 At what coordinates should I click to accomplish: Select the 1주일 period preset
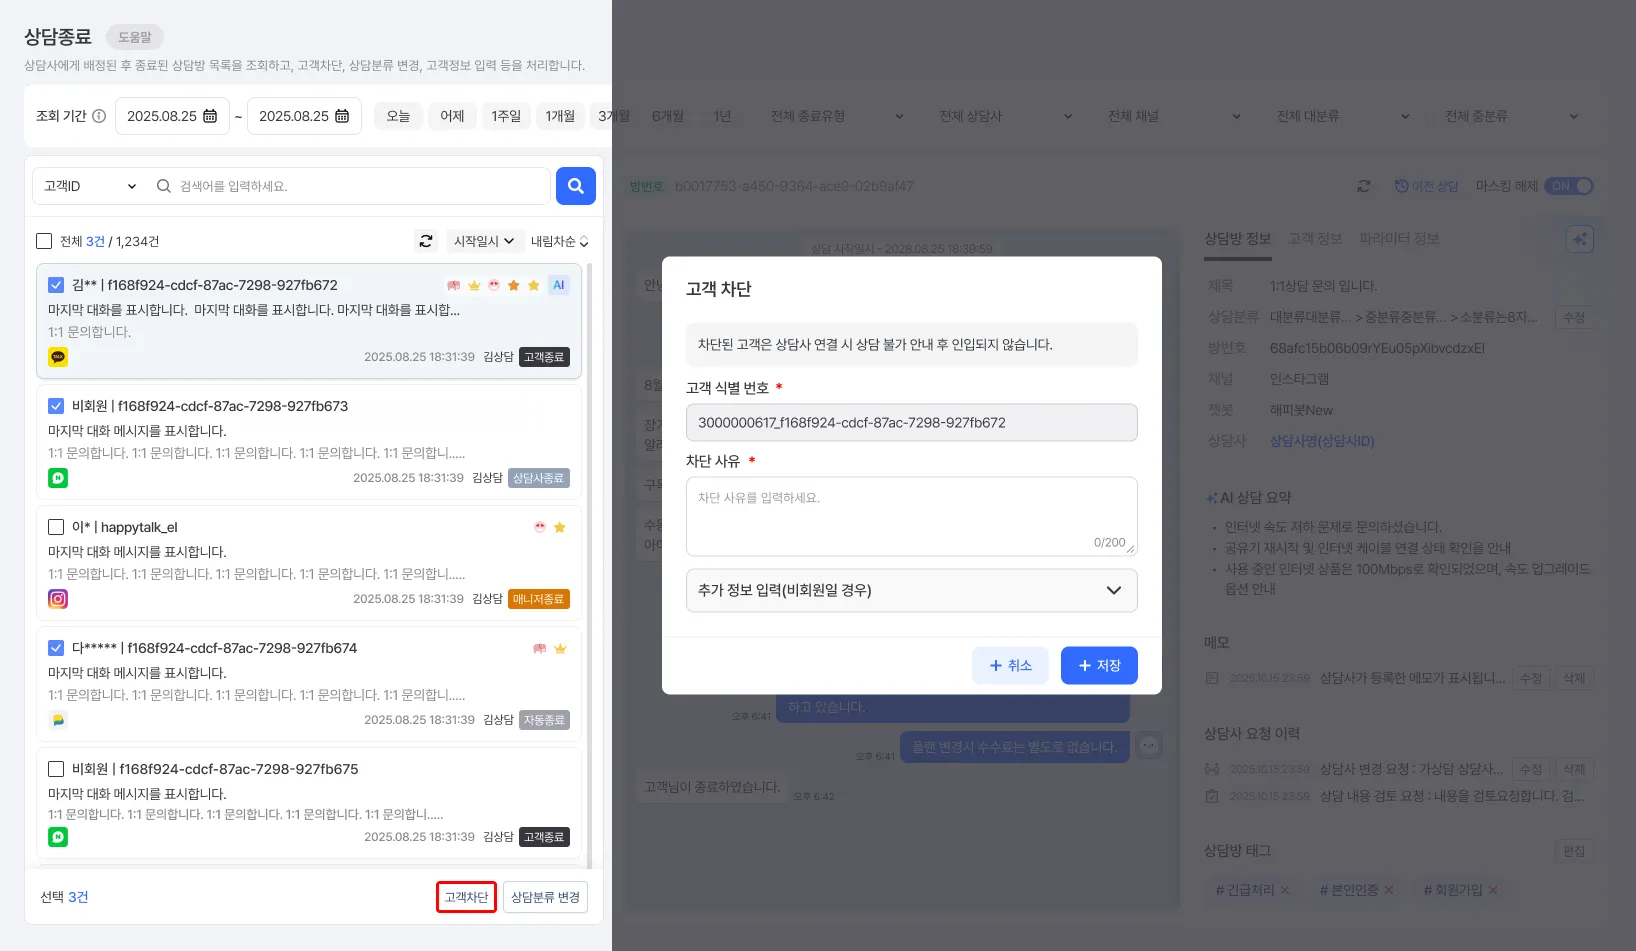coord(506,116)
